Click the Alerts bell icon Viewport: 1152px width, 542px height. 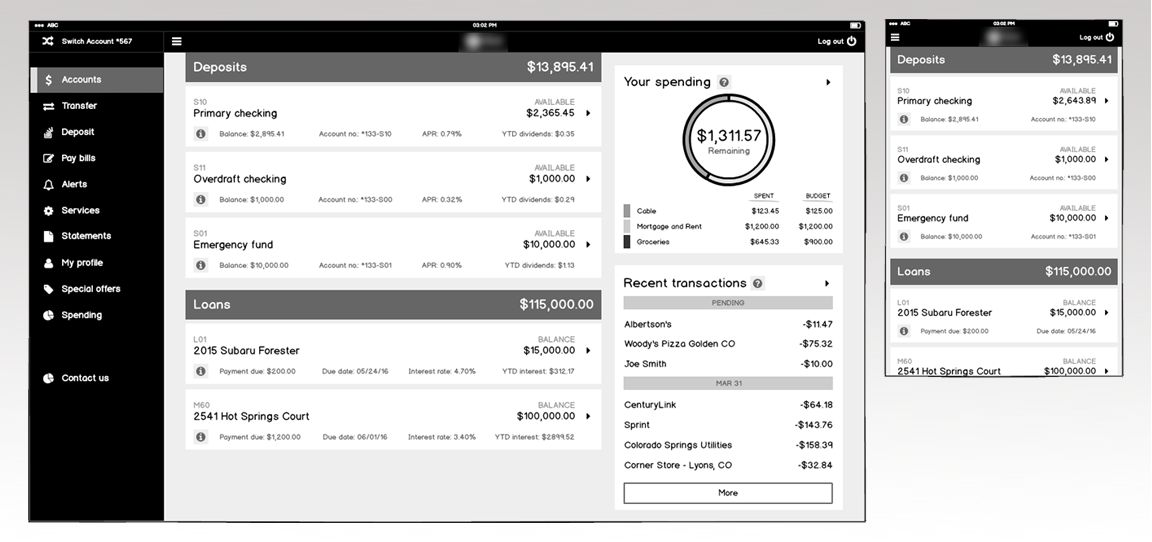48,184
